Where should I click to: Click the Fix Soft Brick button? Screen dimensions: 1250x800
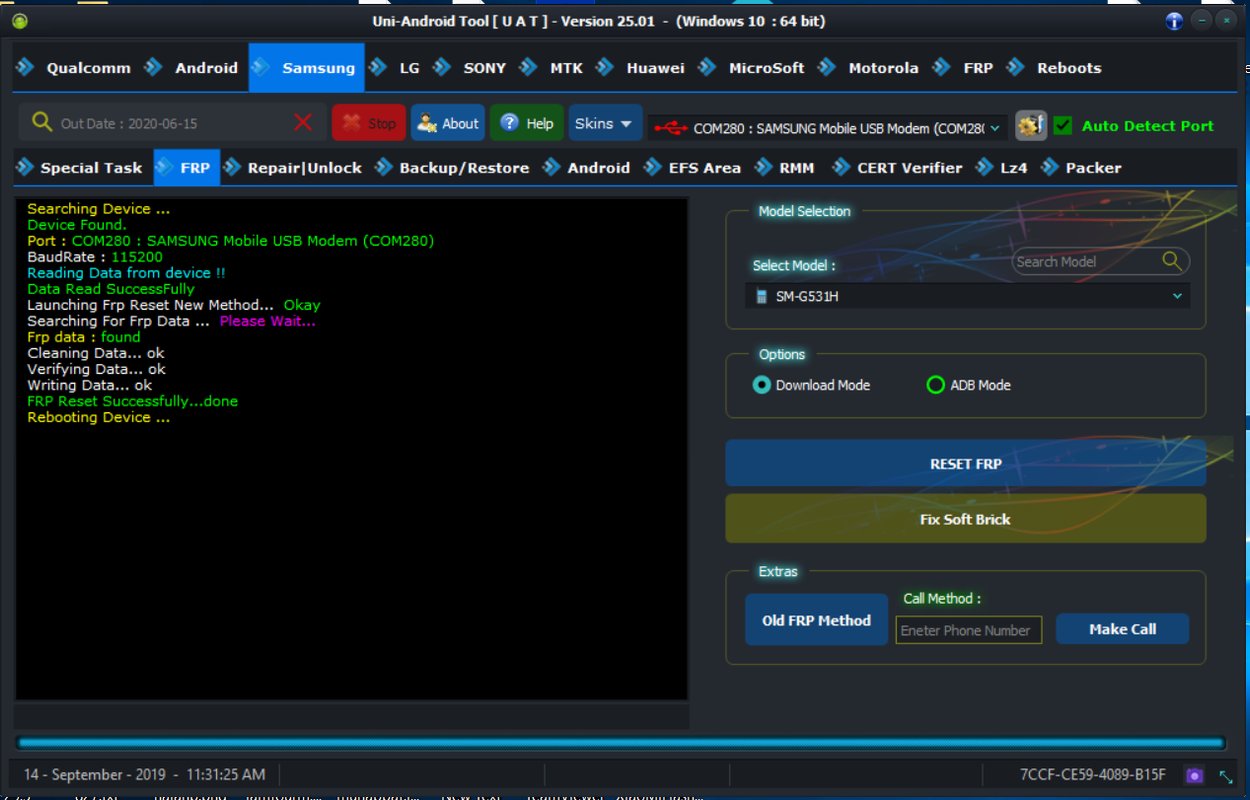pyautogui.click(x=966, y=519)
